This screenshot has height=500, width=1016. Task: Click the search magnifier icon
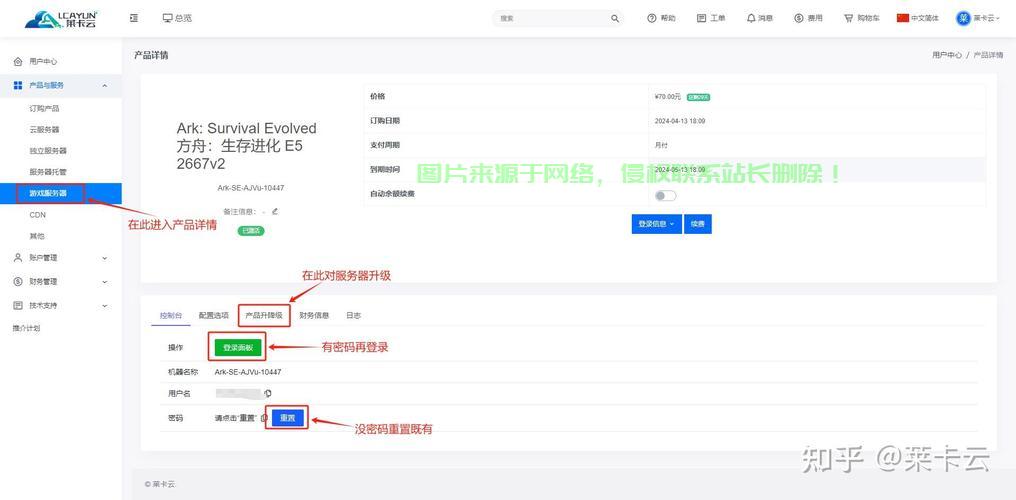pyautogui.click(x=615, y=18)
